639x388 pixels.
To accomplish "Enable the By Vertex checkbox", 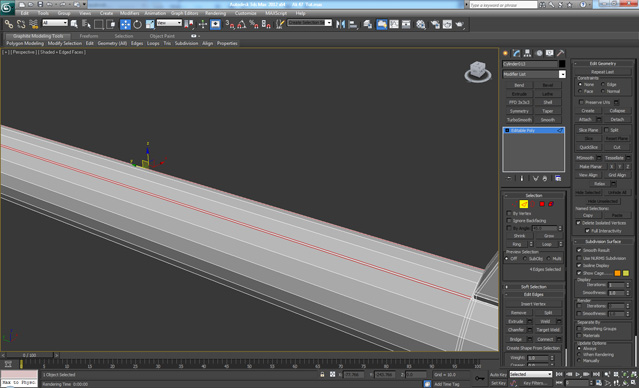I will pos(509,214).
